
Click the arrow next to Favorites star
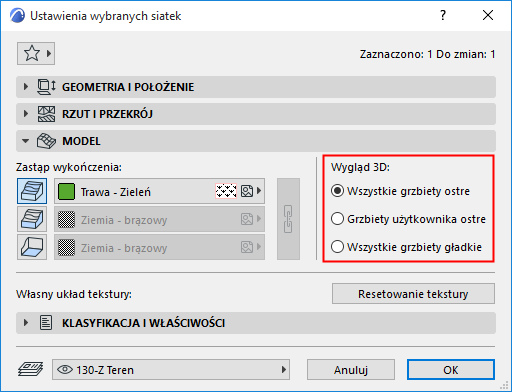tap(49, 53)
